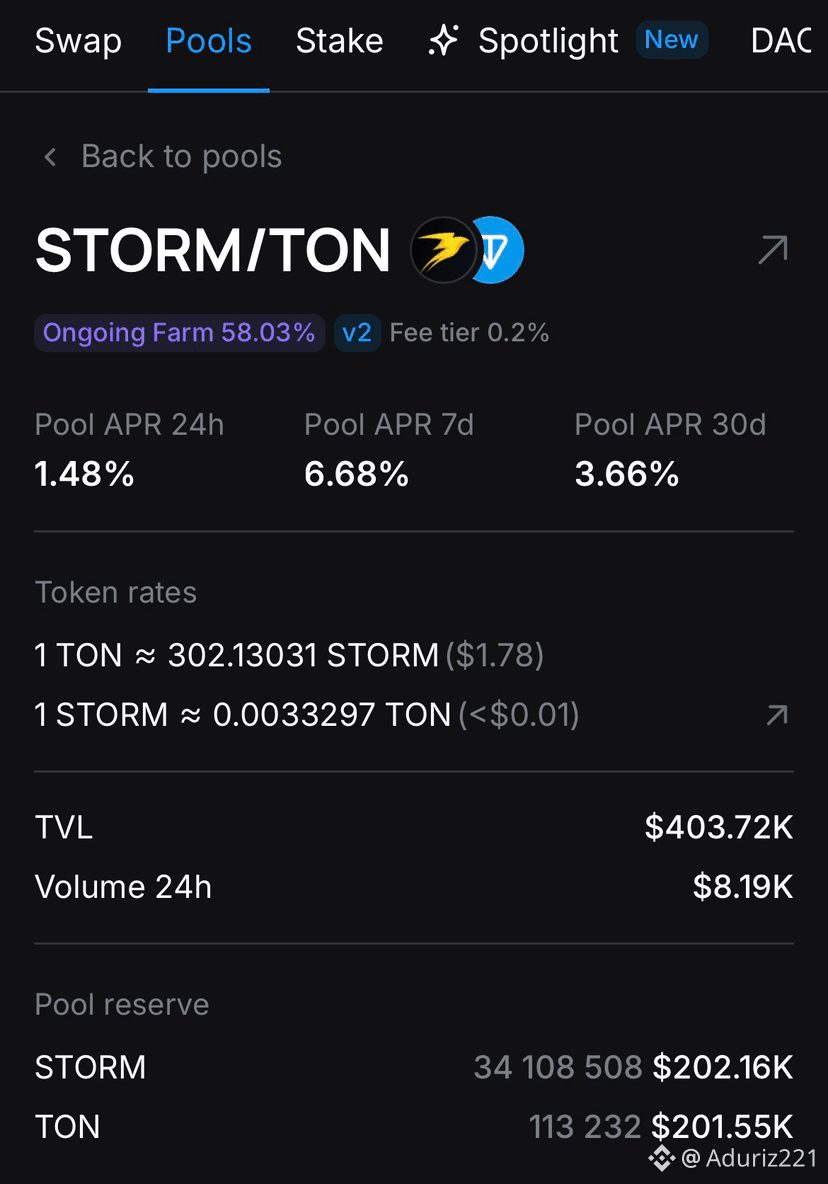Click the TVL value $403.72K
Screen dimensions: 828x1184
point(719,828)
